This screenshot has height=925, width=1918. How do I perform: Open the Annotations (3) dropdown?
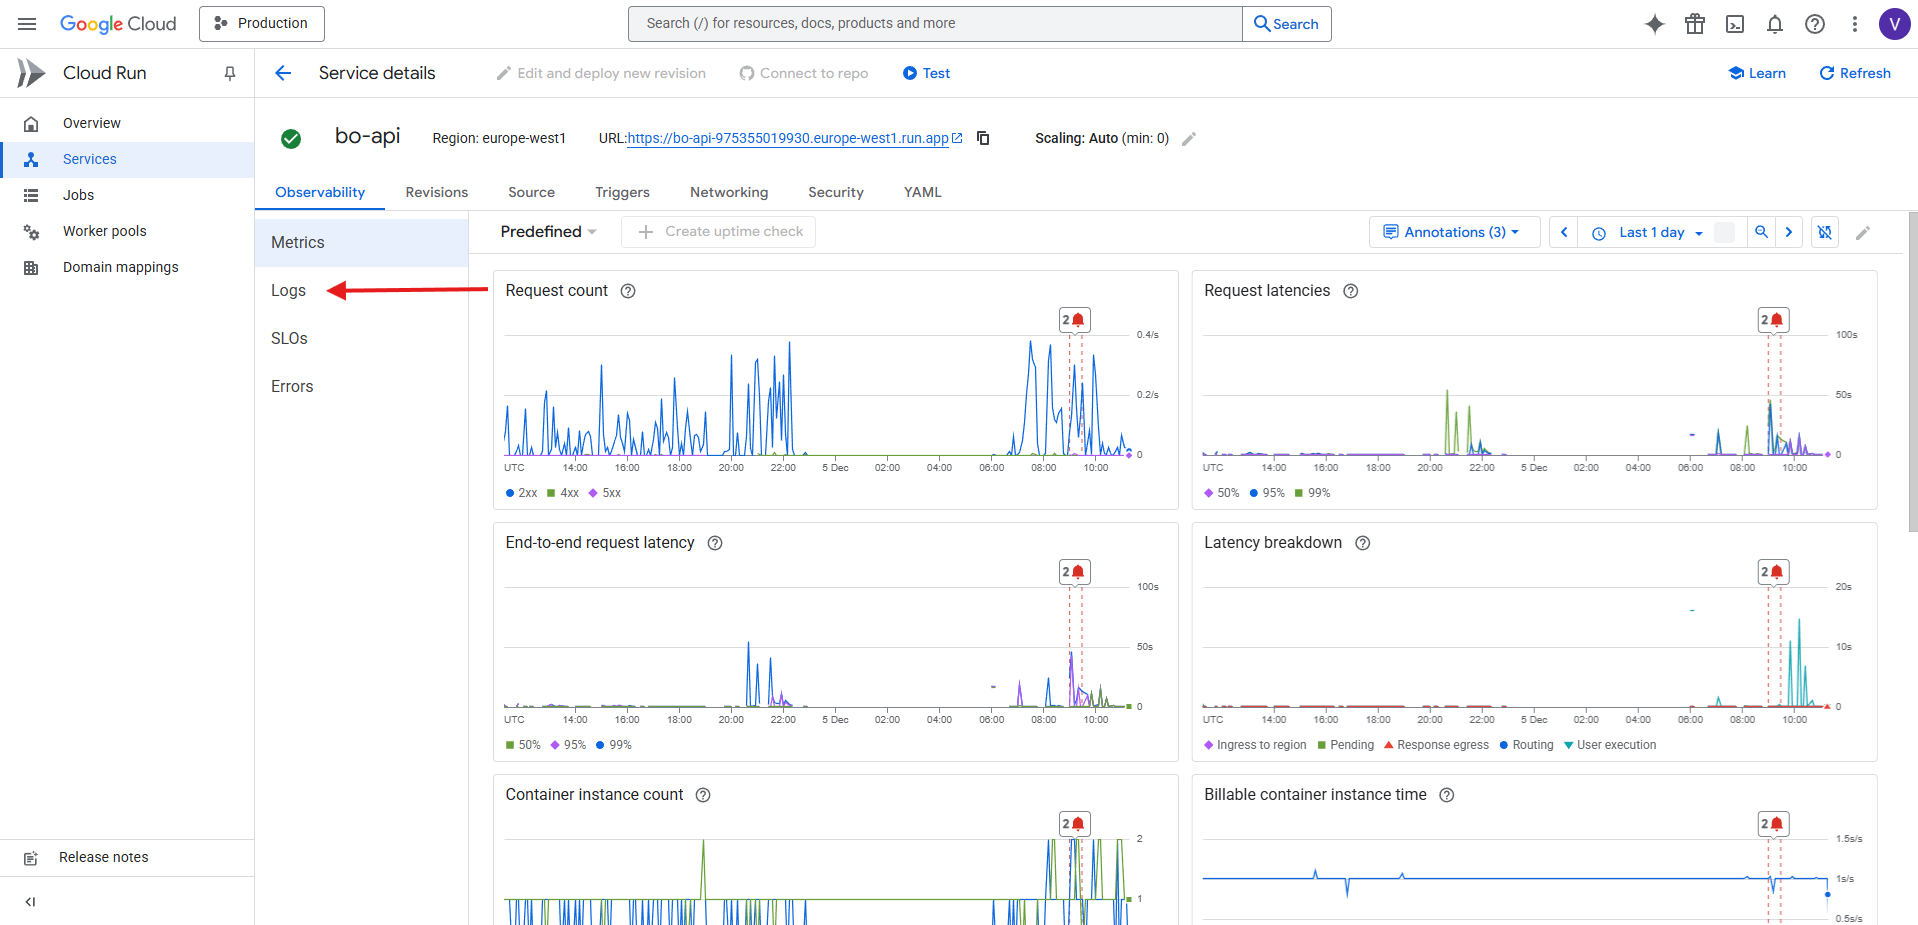pyautogui.click(x=1454, y=231)
